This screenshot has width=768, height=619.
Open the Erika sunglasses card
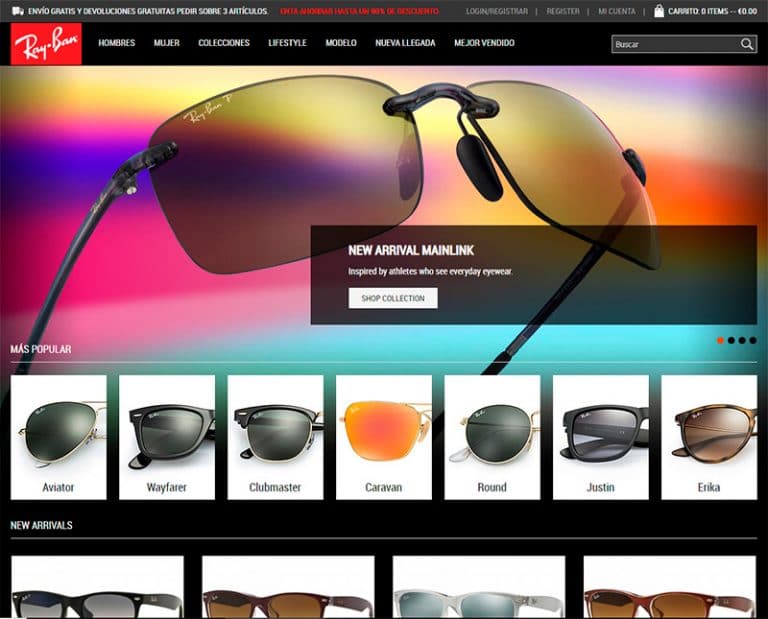pyautogui.click(x=709, y=437)
